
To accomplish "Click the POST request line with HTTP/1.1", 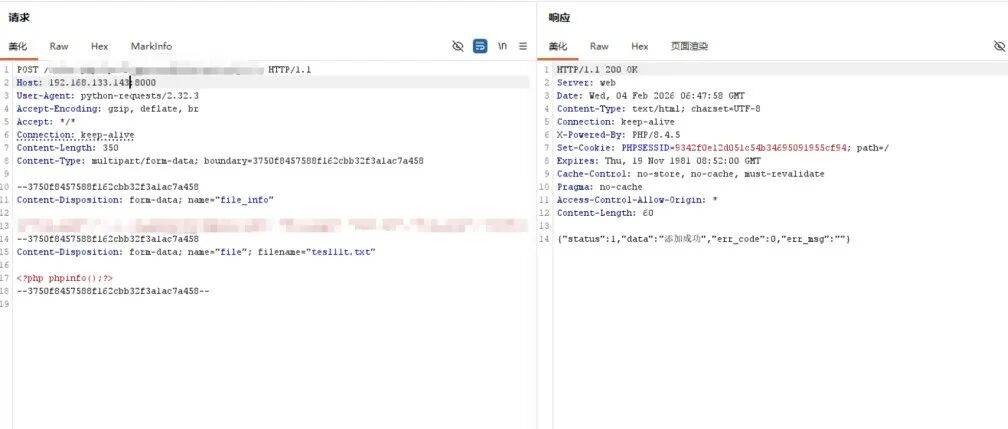I will pos(164,69).
